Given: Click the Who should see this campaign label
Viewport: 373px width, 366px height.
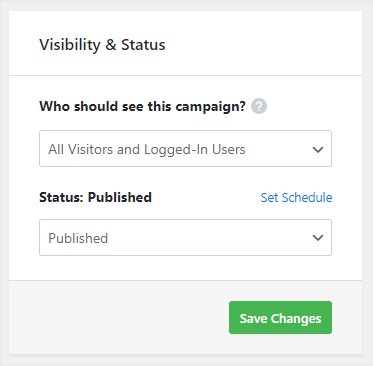Looking at the screenshot, I should coord(142,107).
